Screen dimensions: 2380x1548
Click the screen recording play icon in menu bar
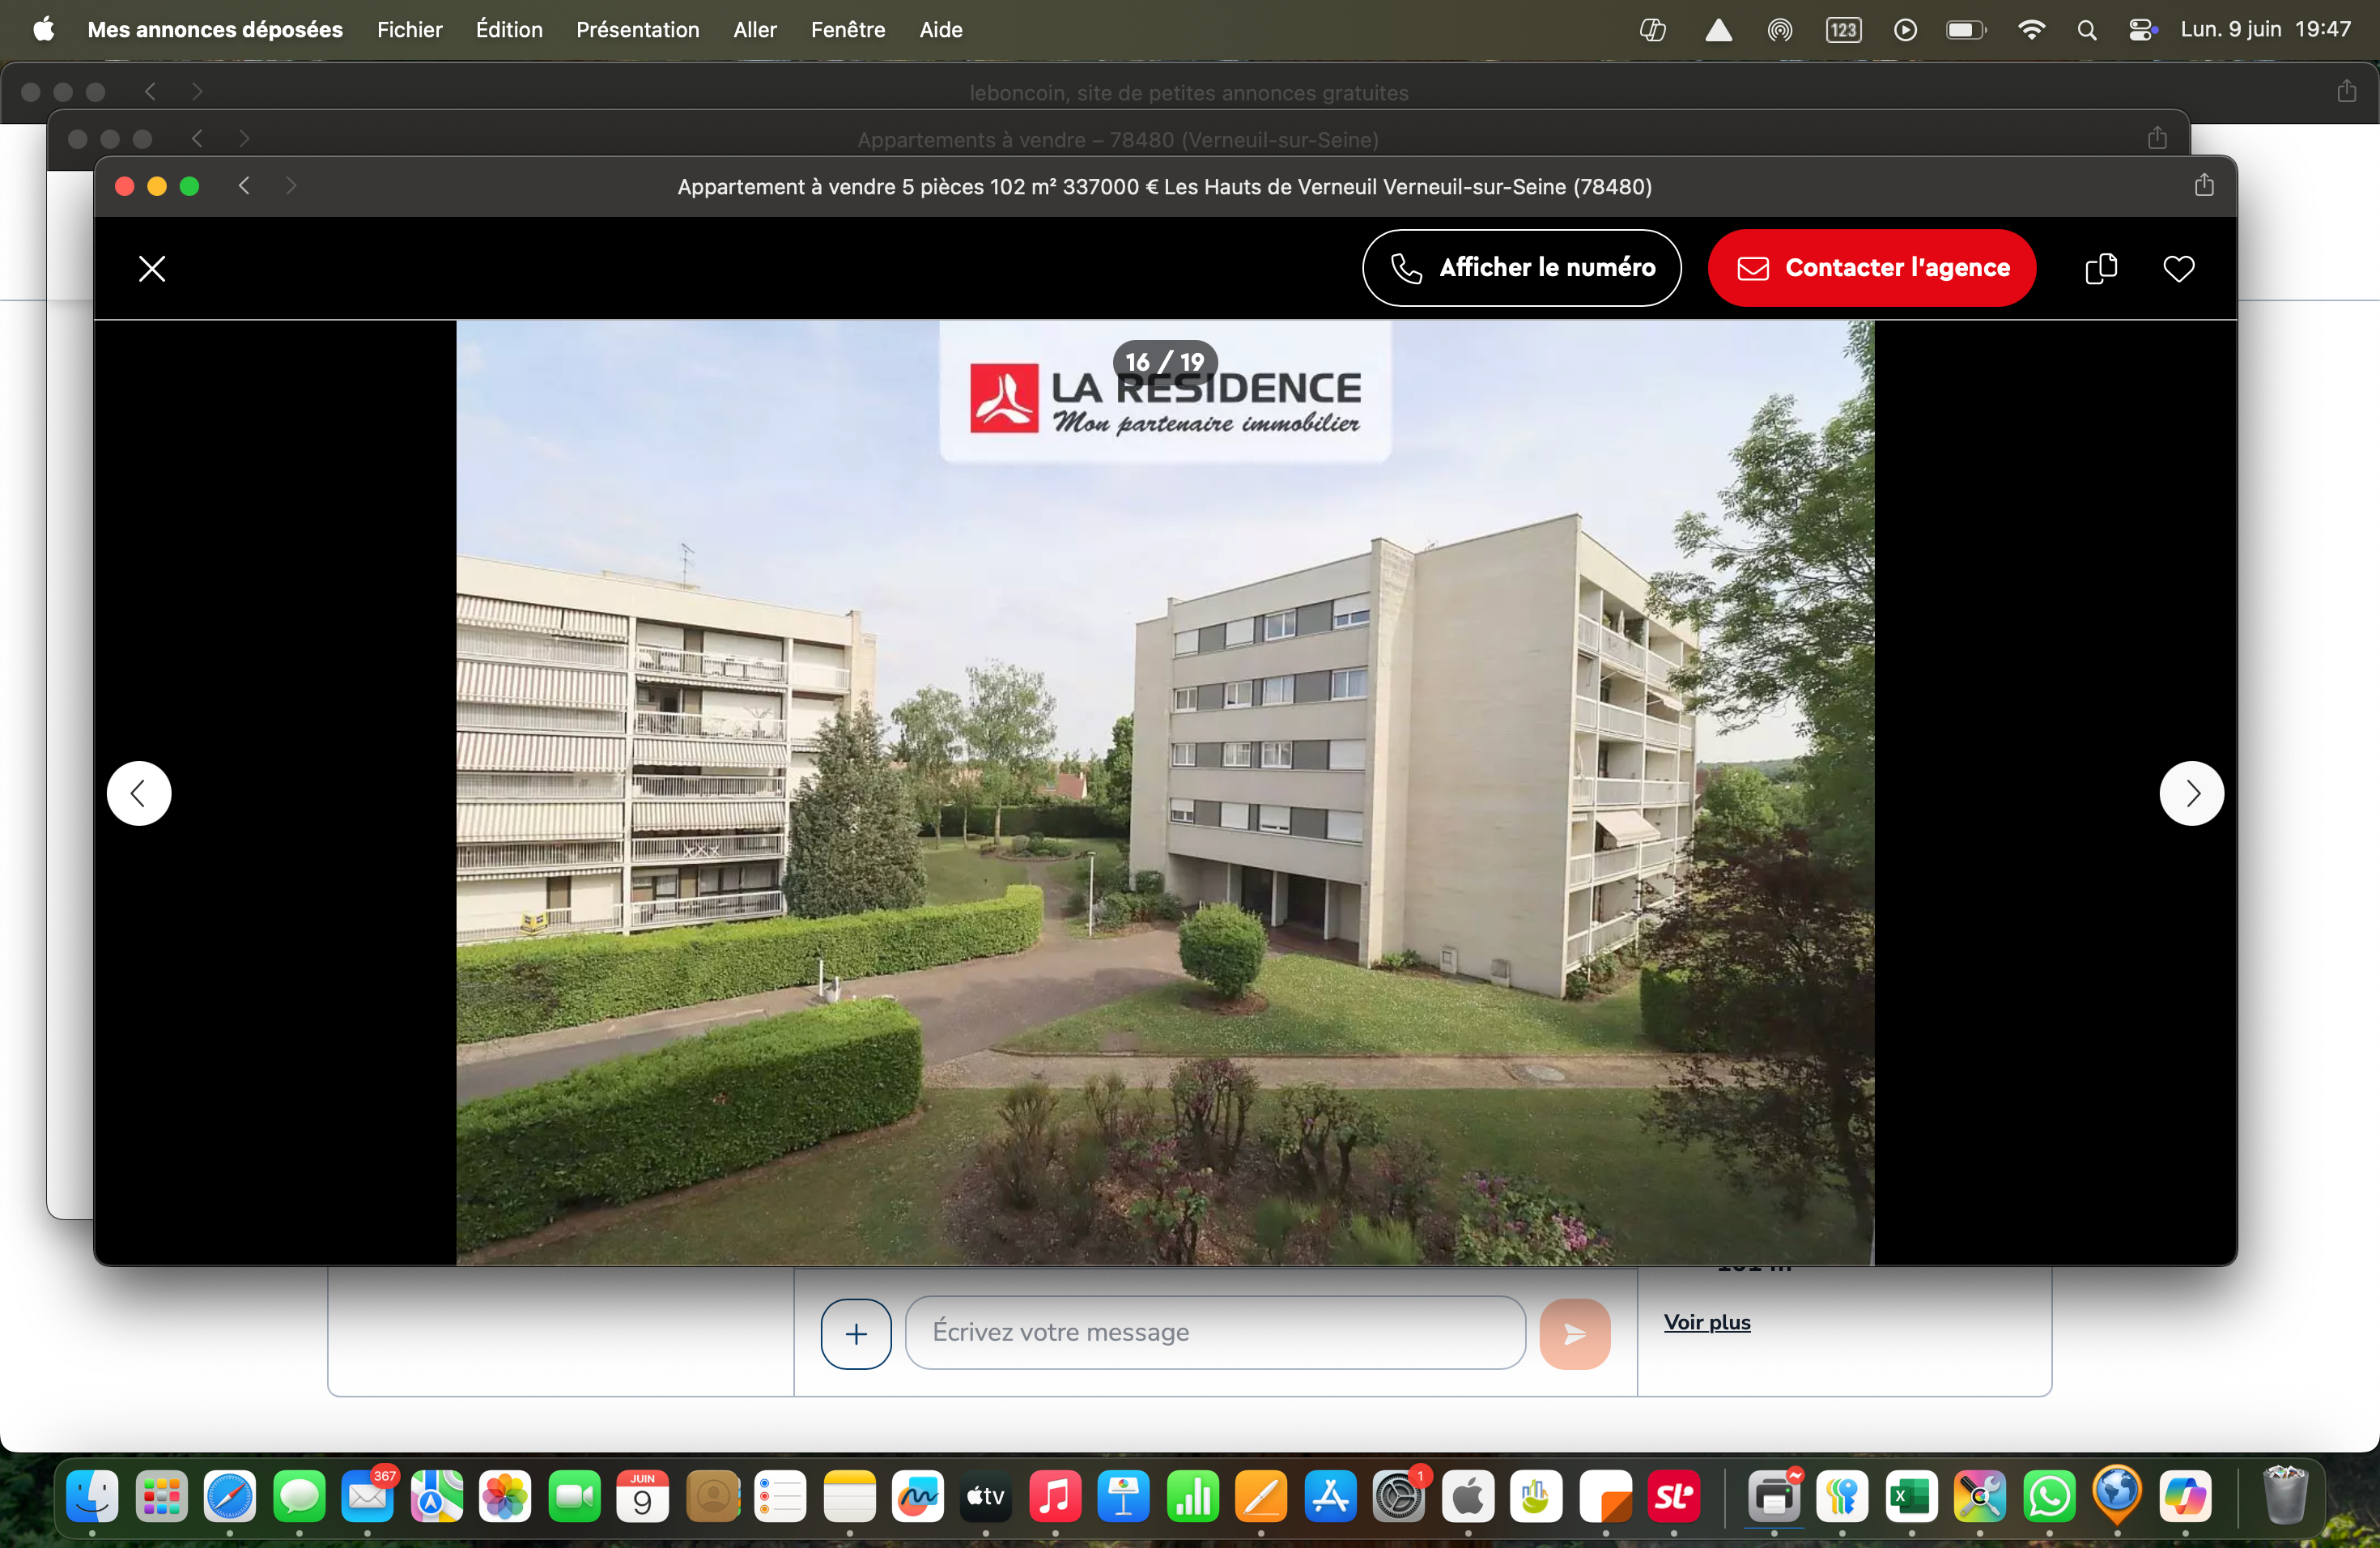point(1905,30)
